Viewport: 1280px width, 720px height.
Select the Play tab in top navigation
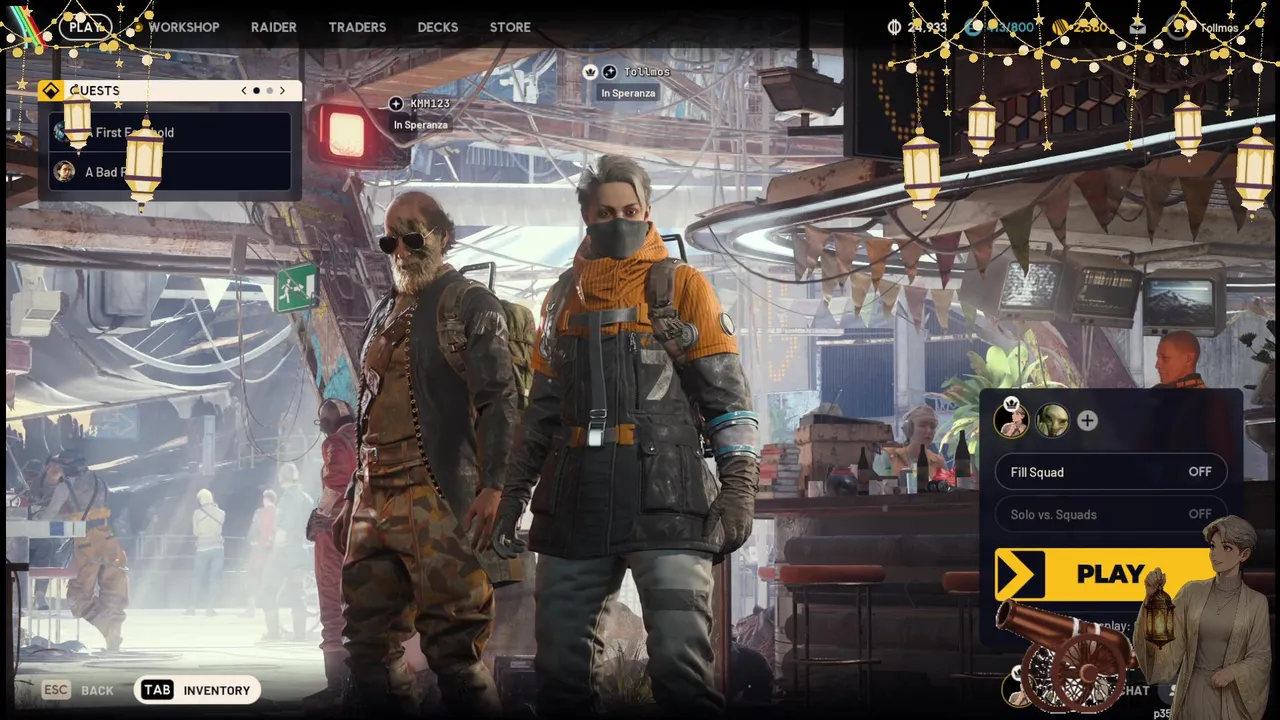[x=86, y=27]
